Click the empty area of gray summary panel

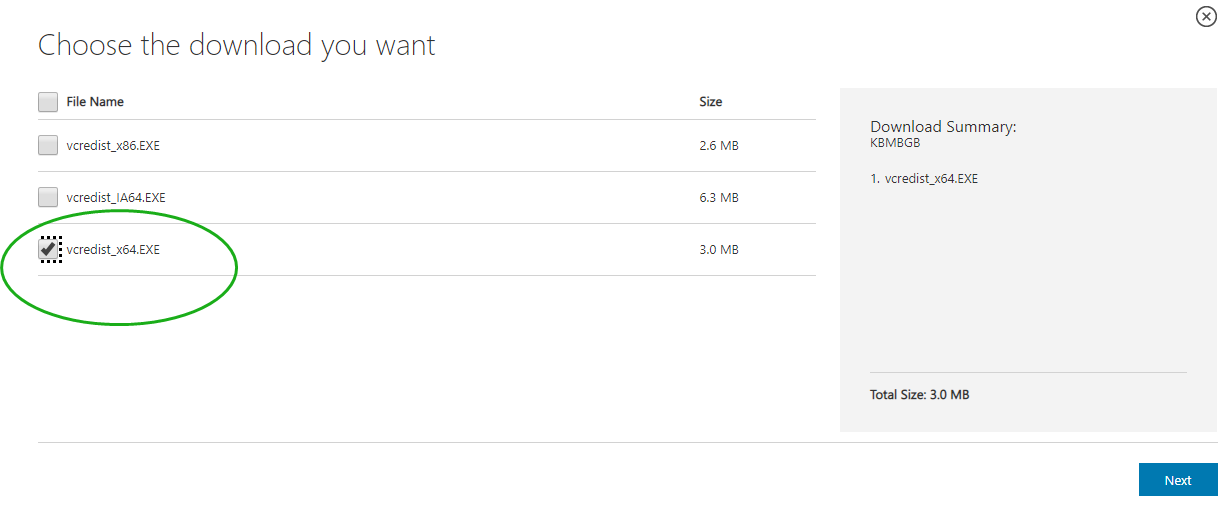1028,280
